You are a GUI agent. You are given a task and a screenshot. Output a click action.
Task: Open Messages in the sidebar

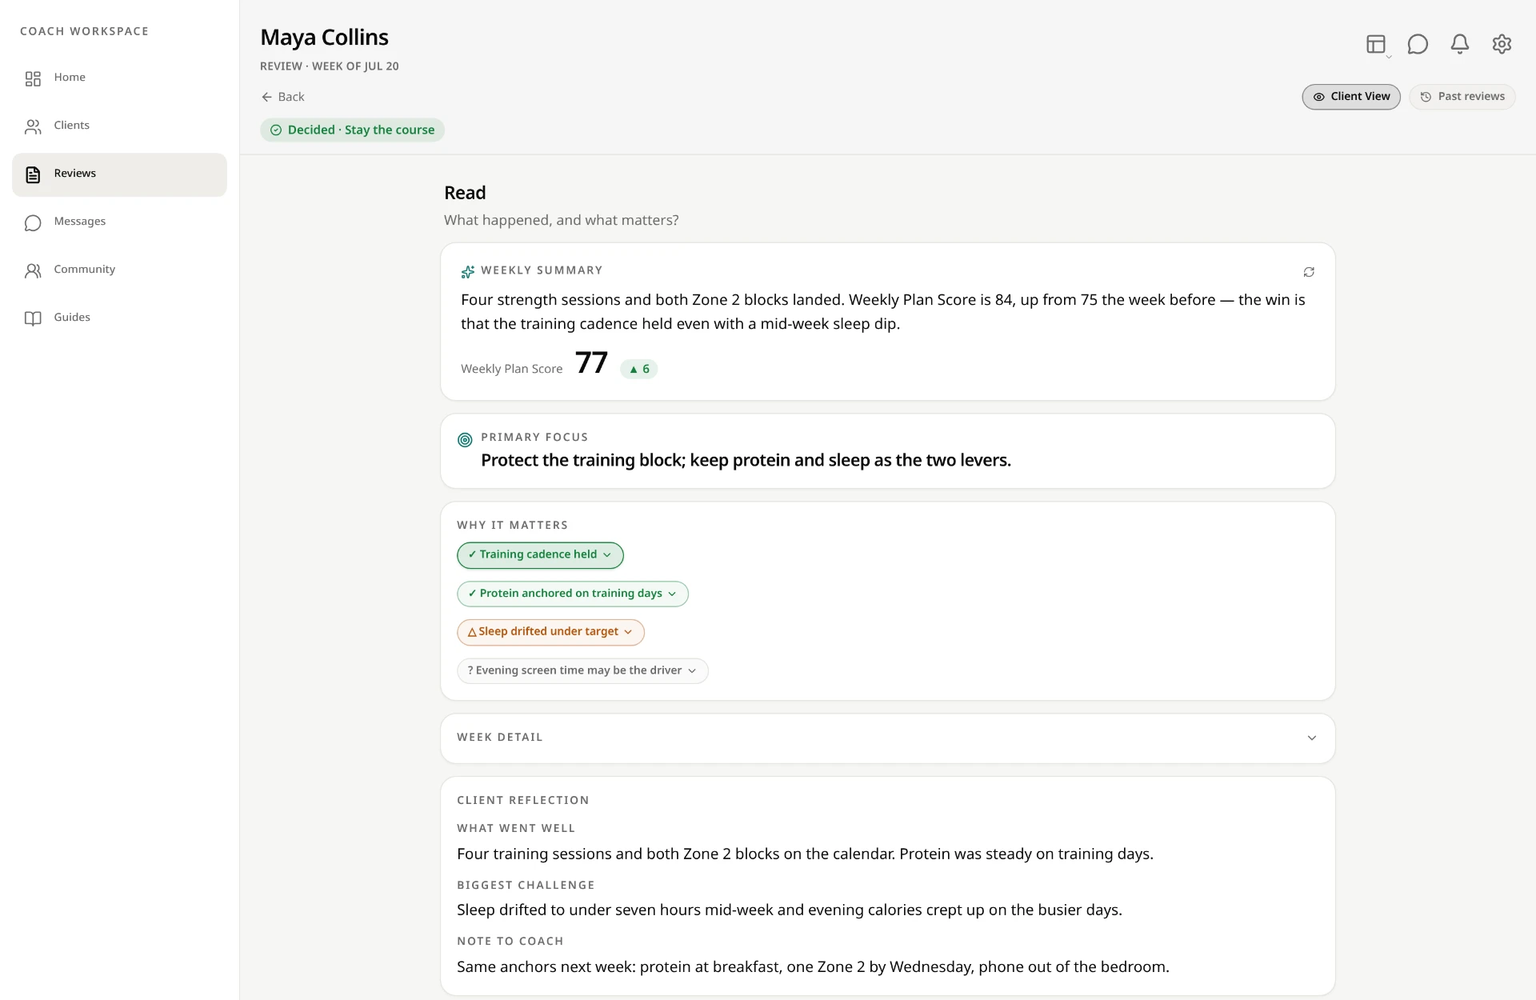pyautogui.click(x=119, y=222)
